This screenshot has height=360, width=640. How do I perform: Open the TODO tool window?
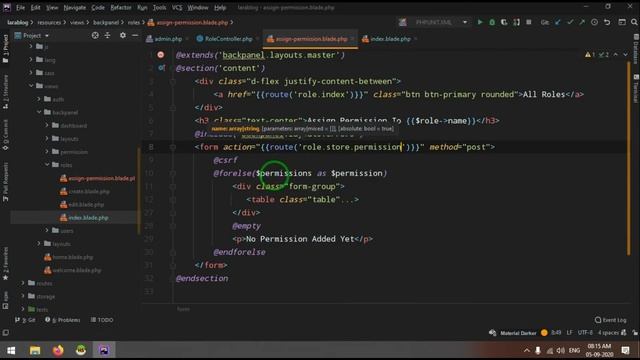(x=102, y=320)
